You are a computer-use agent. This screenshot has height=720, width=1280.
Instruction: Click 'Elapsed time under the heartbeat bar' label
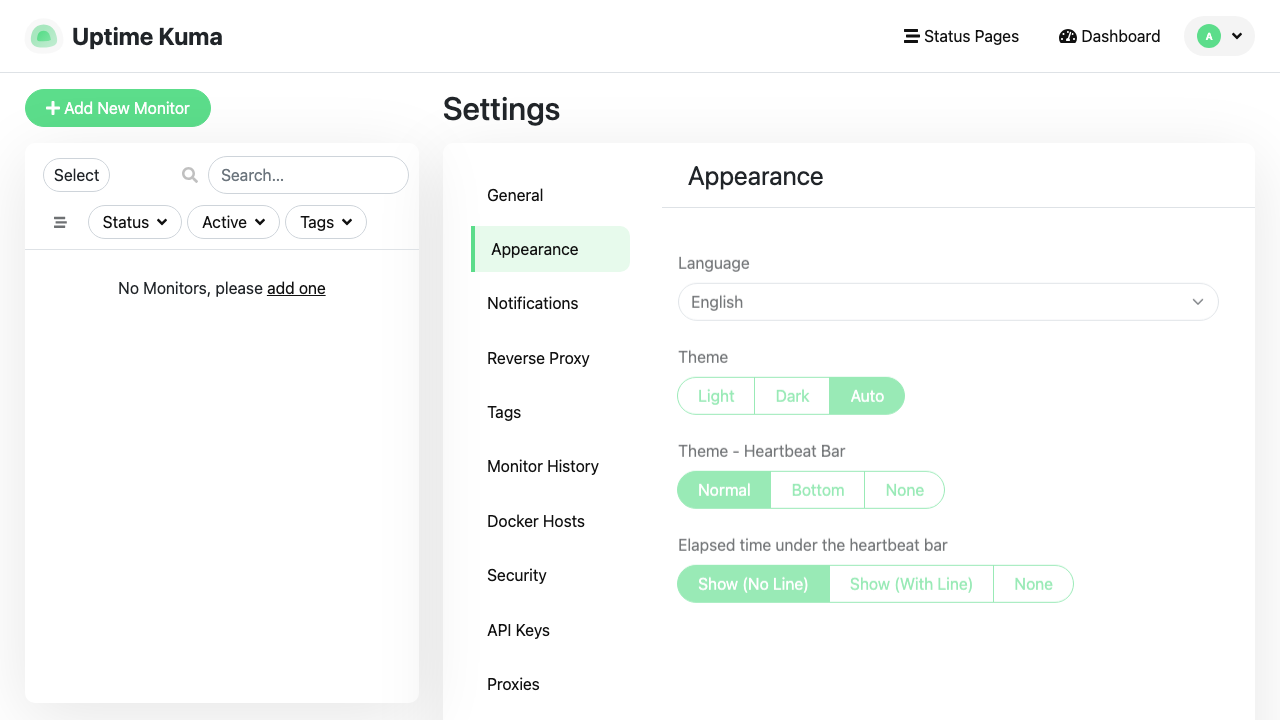click(812, 545)
